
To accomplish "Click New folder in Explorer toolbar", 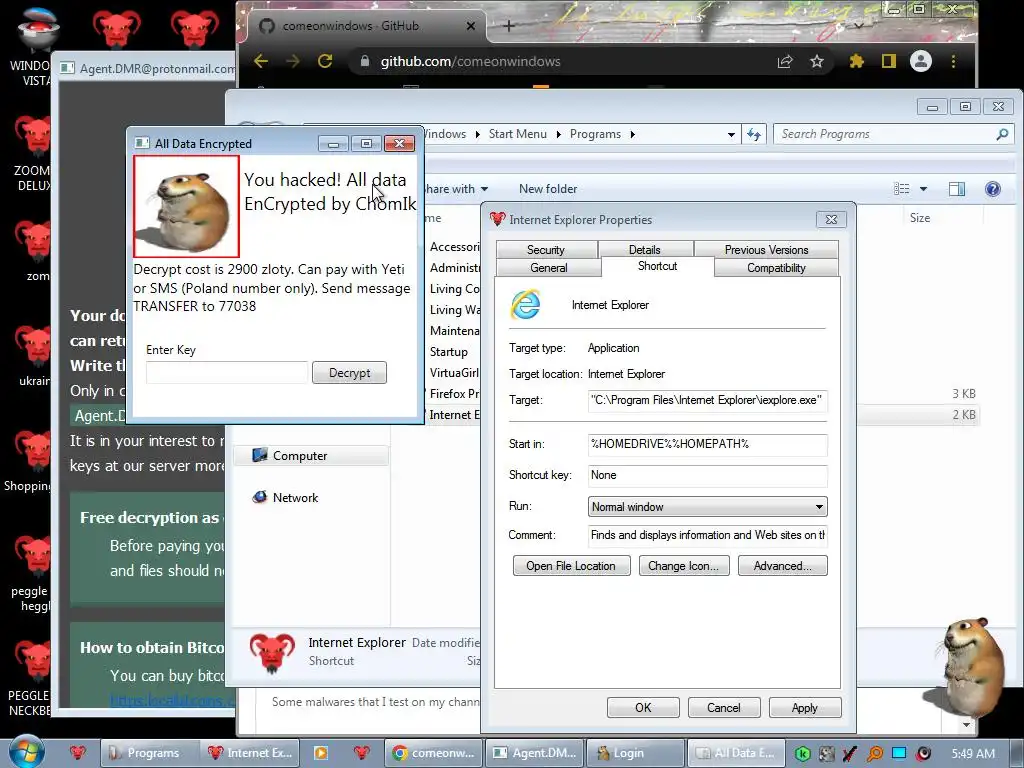I will click(548, 189).
